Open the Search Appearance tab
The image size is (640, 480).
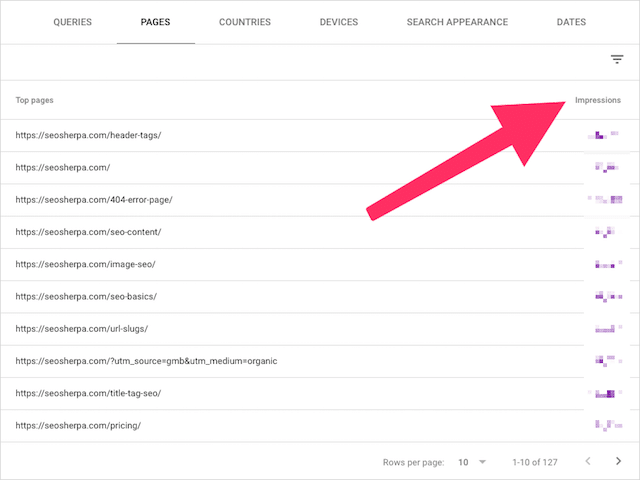coord(457,22)
